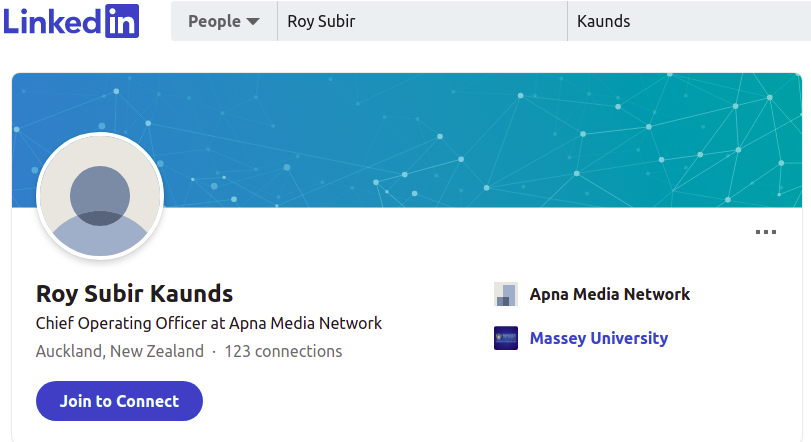The image size is (811, 442).
Task: Click the LinkedIn logo to go home
Action: click(71, 21)
